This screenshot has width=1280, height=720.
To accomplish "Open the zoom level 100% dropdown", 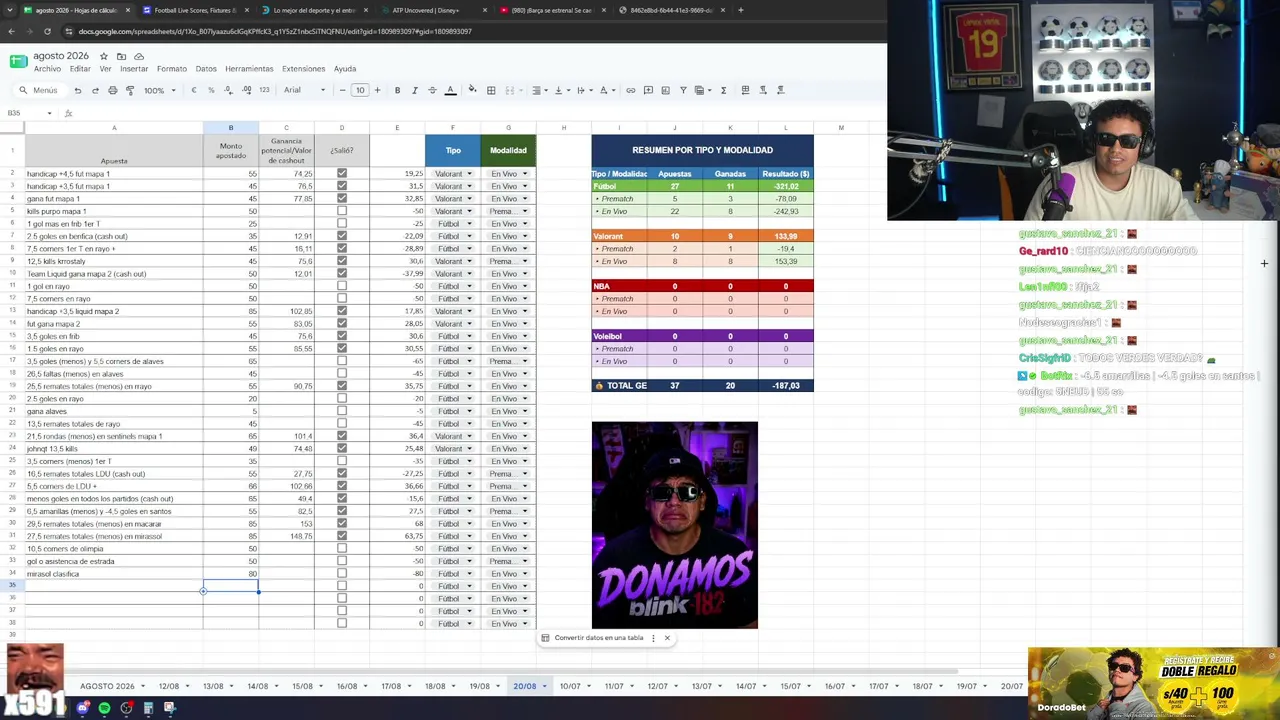I will coord(159,90).
